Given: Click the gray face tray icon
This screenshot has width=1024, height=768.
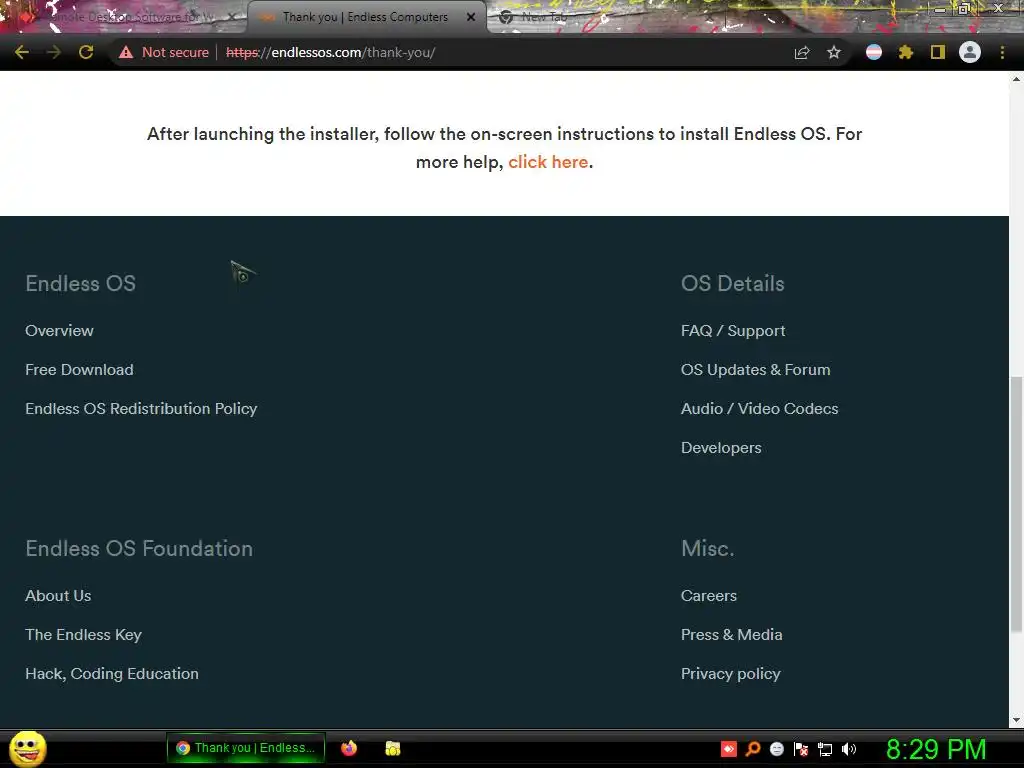Looking at the screenshot, I should point(776,749).
